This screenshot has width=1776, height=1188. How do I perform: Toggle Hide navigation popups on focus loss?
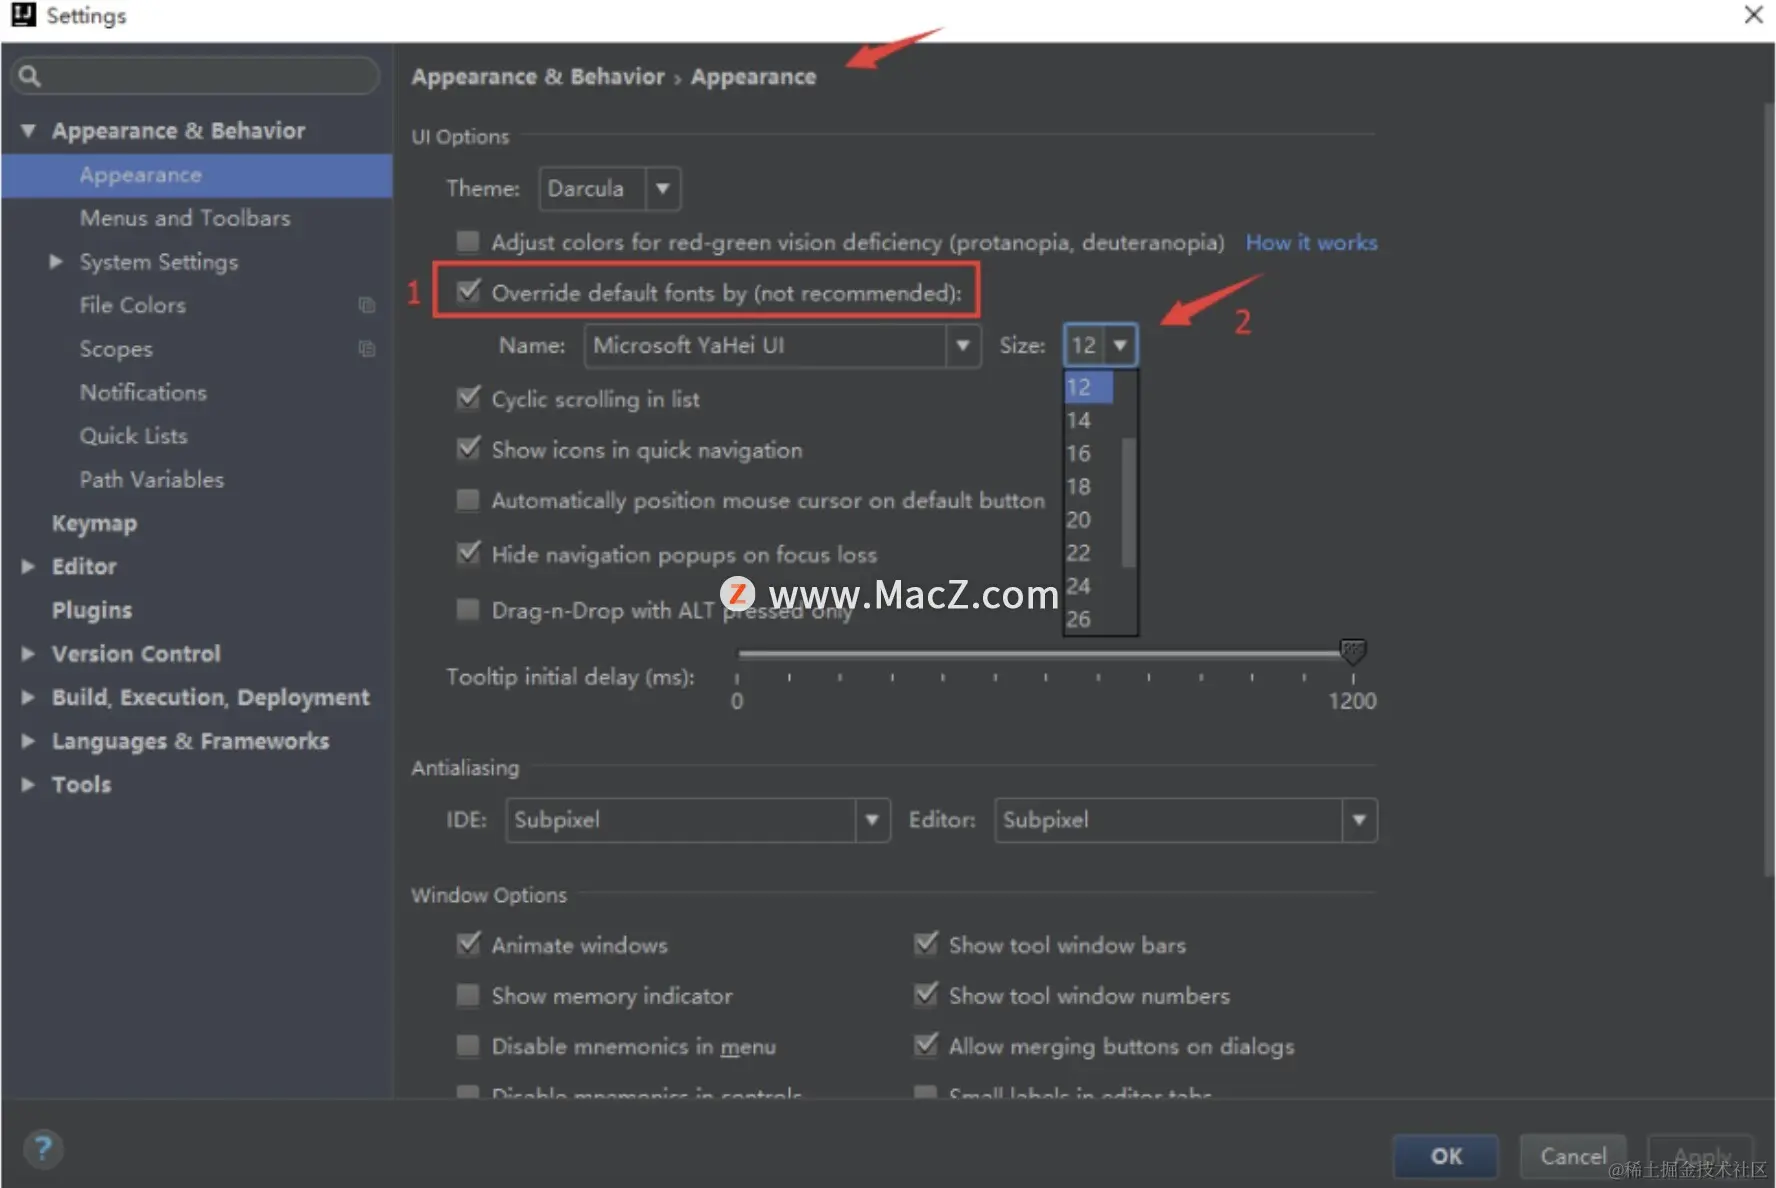[467, 553]
